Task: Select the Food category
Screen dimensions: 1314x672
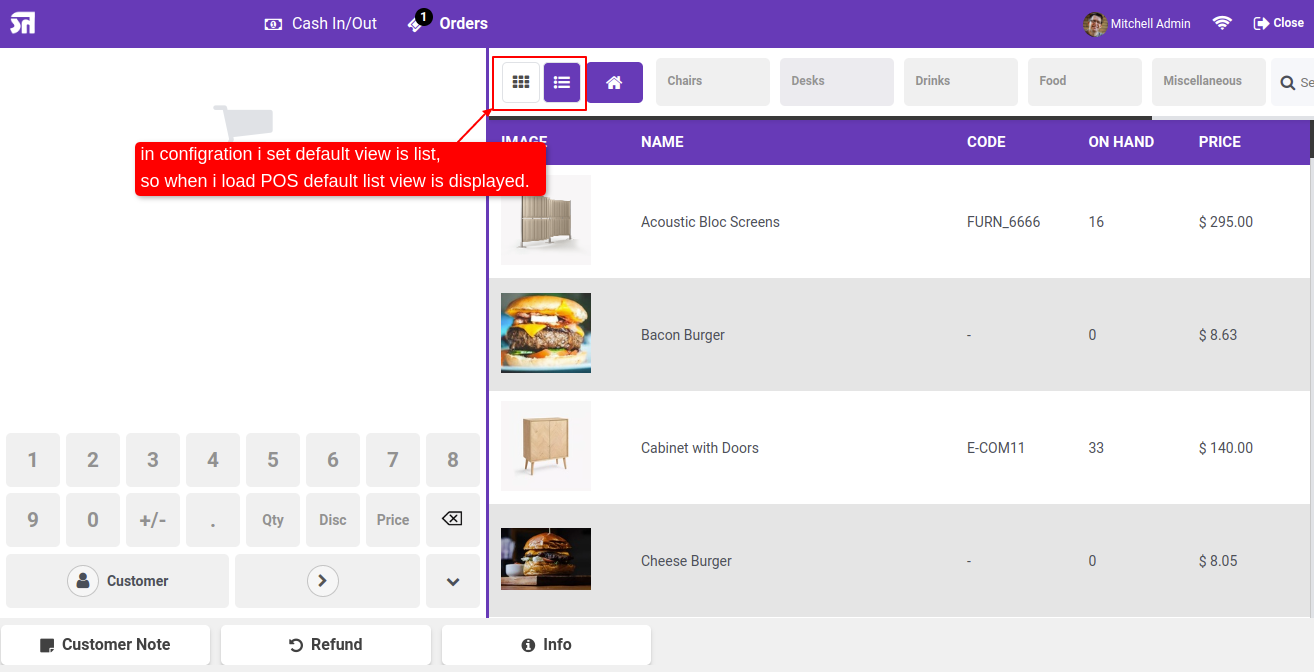Action: tap(1085, 82)
